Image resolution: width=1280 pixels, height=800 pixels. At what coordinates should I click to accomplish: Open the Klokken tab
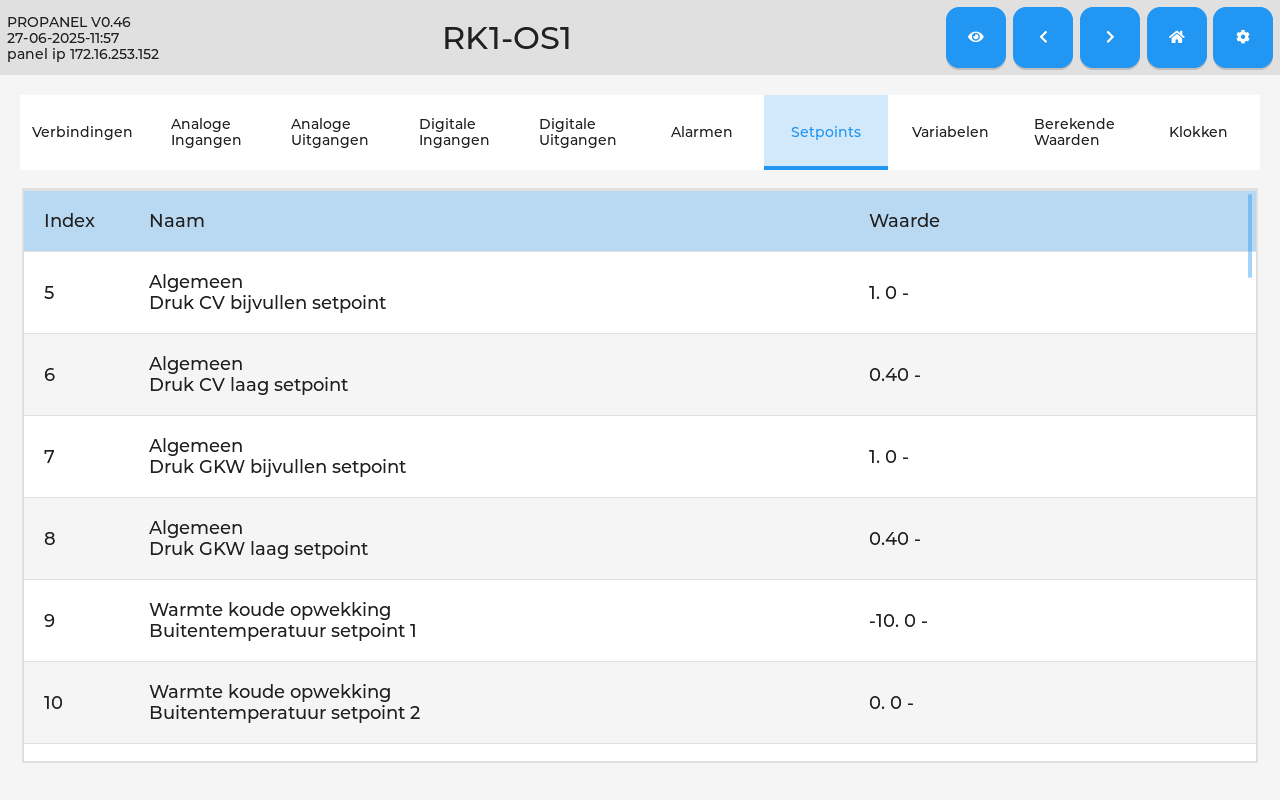tap(1198, 132)
